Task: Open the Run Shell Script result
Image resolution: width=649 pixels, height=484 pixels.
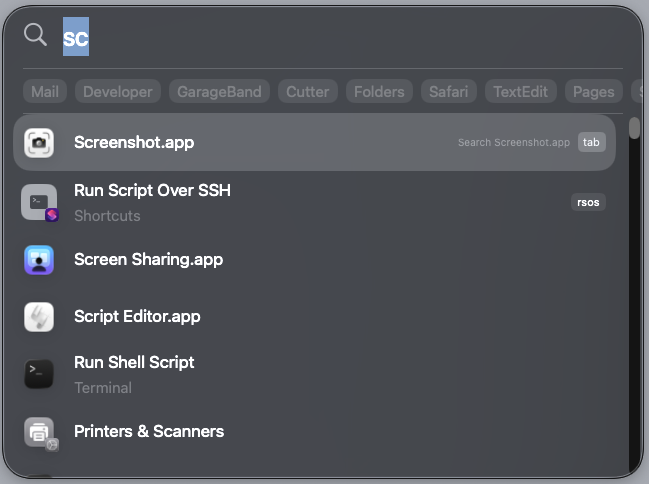Action: click(x=315, y=374)
